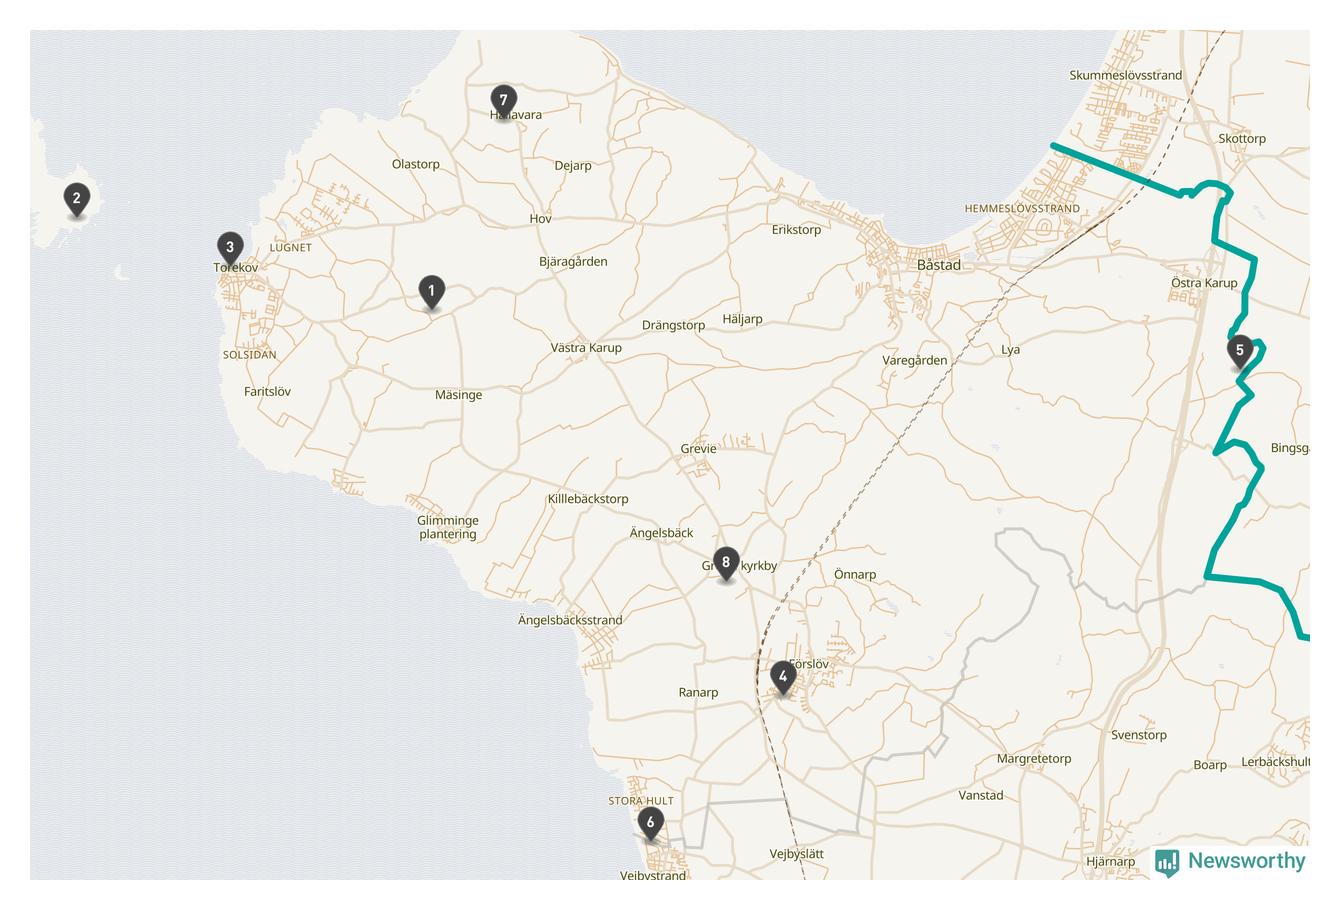
Task: Open marker 3 at Torekov
Action: (x=230, y=248)
